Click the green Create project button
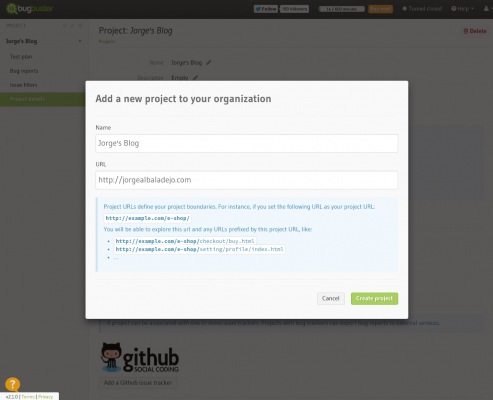The height and width of the screenshot is (400, 493). coord(374,298)
